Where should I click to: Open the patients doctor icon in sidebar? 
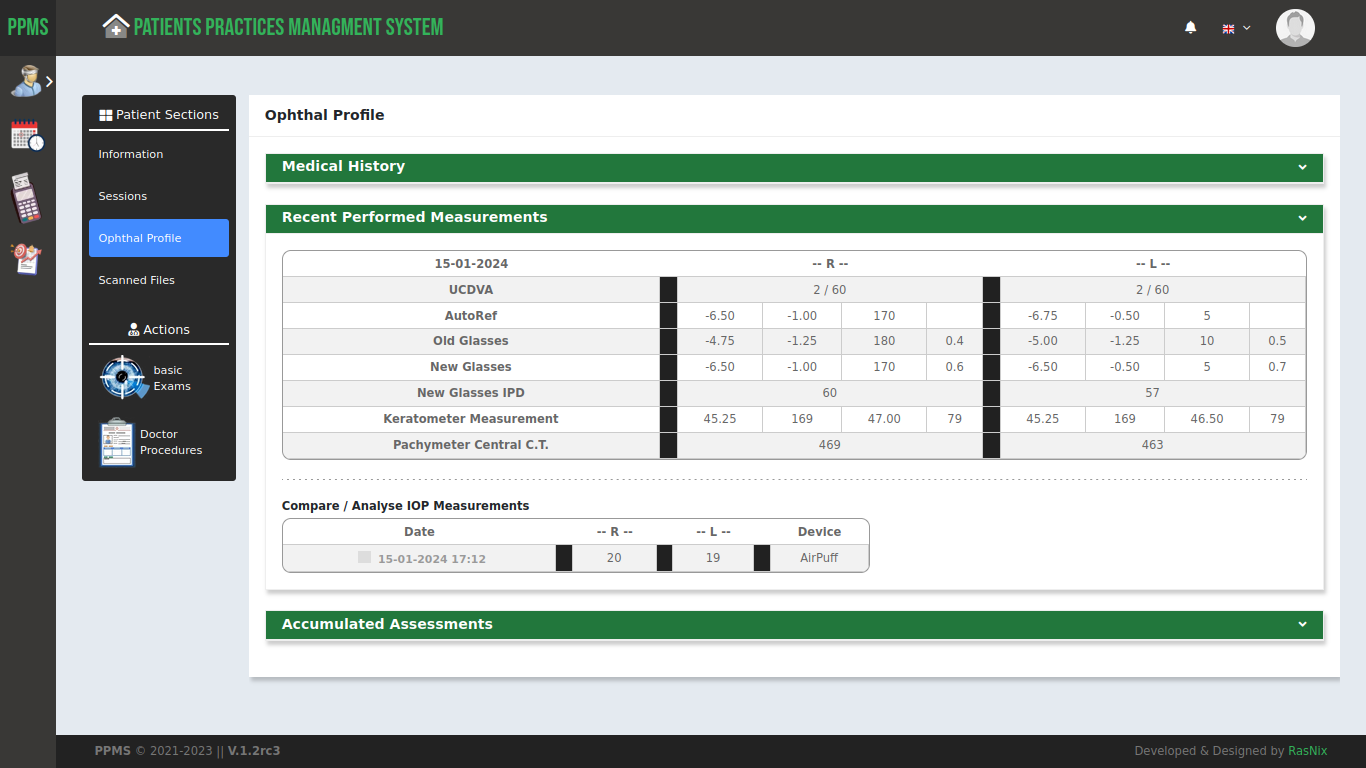[25, 81]
